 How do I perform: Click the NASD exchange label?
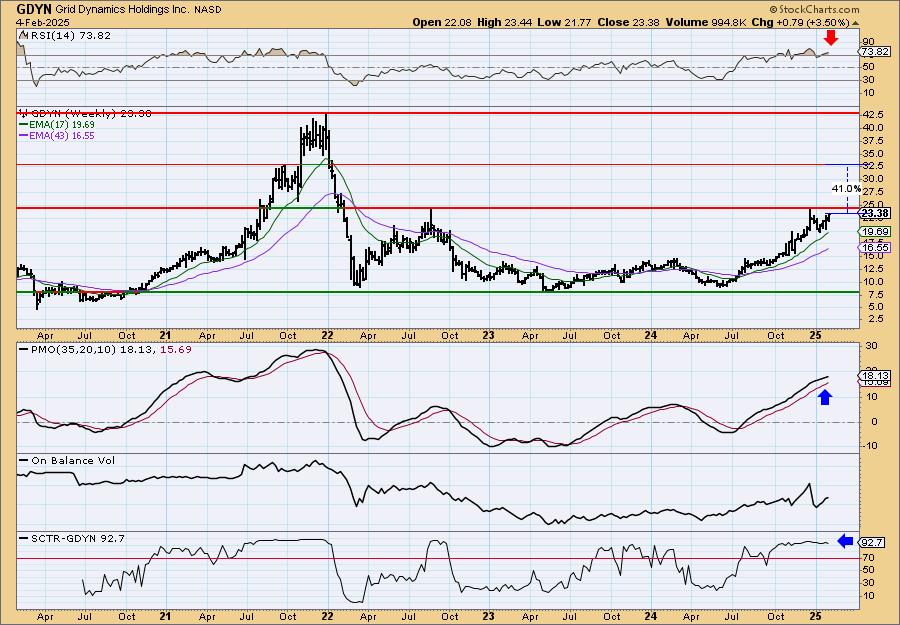click(207, 10)
